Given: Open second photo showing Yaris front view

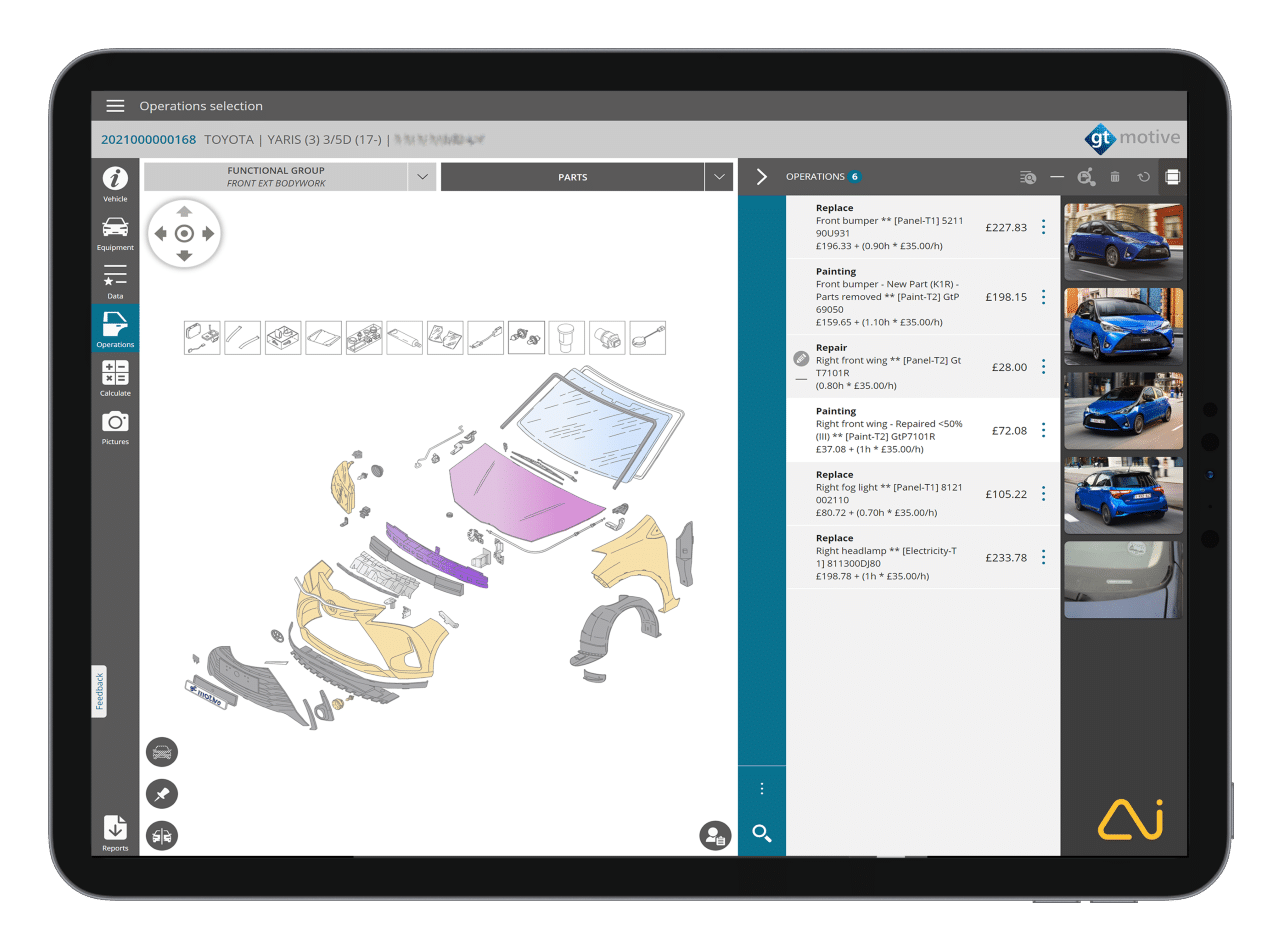Looking at the screenshot, I should tap(1124, 326).
